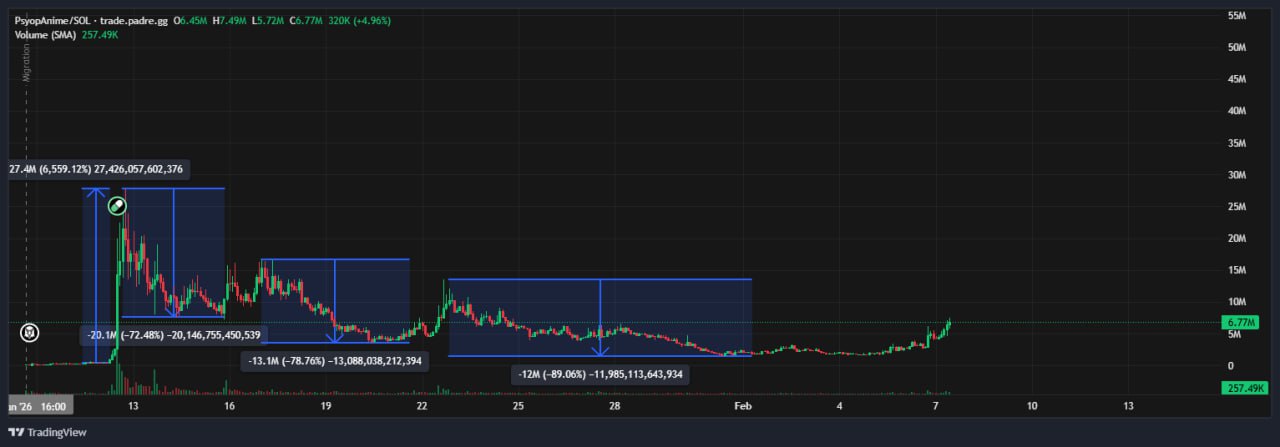Select the -13.1M (-78.76%) measurement label

pos(335,360)
